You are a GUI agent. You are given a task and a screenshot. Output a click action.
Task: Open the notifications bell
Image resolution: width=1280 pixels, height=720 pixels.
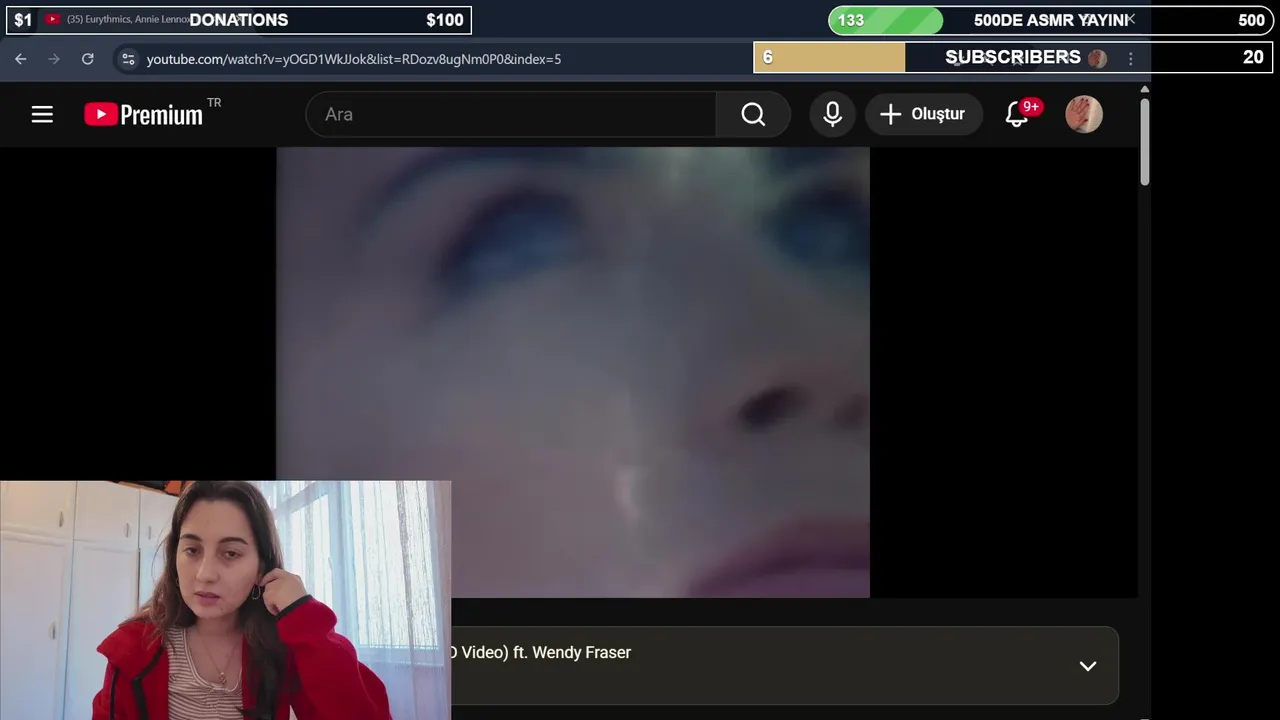coord(1018,114)
